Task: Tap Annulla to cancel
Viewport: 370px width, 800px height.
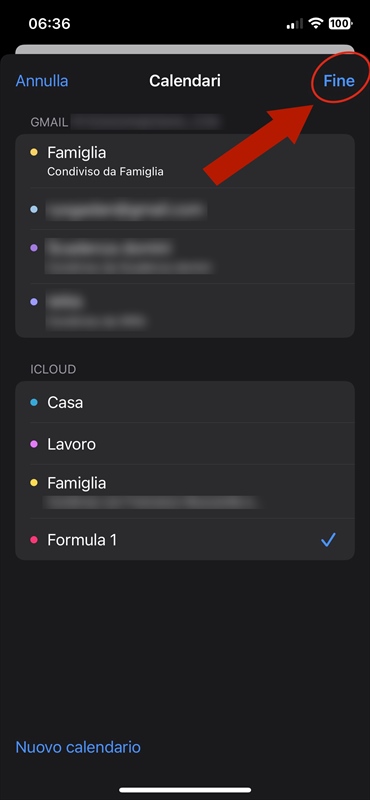Action: pyautogui.click(x=42, y=81)
